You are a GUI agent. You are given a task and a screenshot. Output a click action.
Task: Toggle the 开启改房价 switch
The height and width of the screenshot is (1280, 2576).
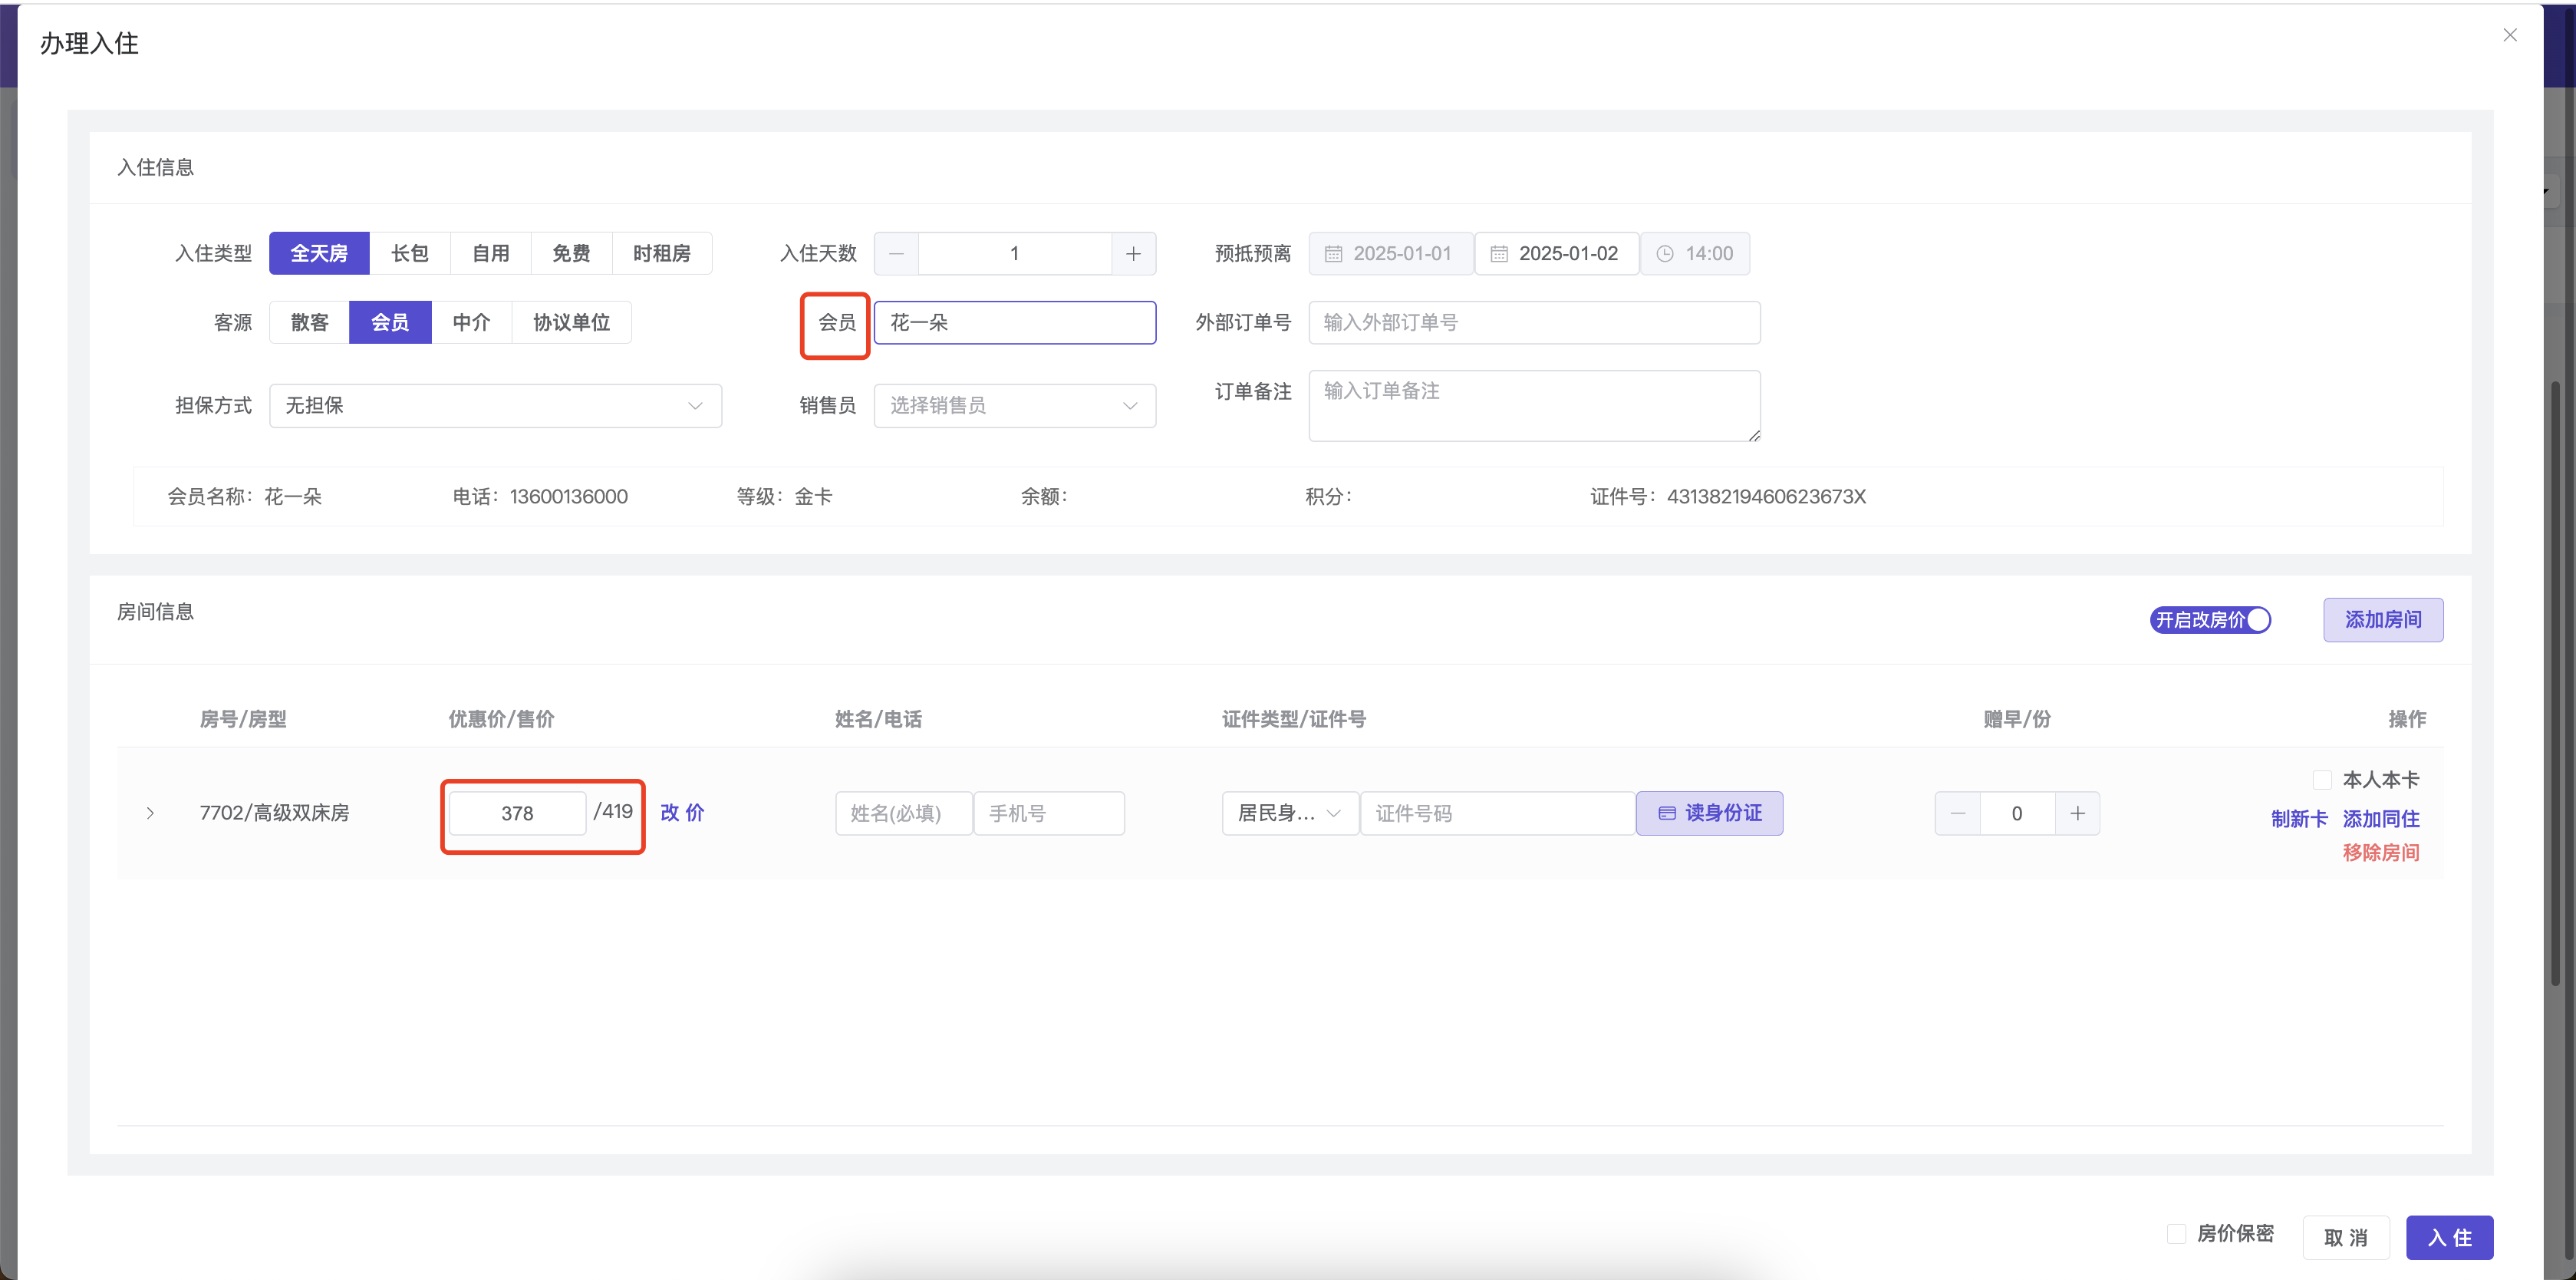(2210, 620)
